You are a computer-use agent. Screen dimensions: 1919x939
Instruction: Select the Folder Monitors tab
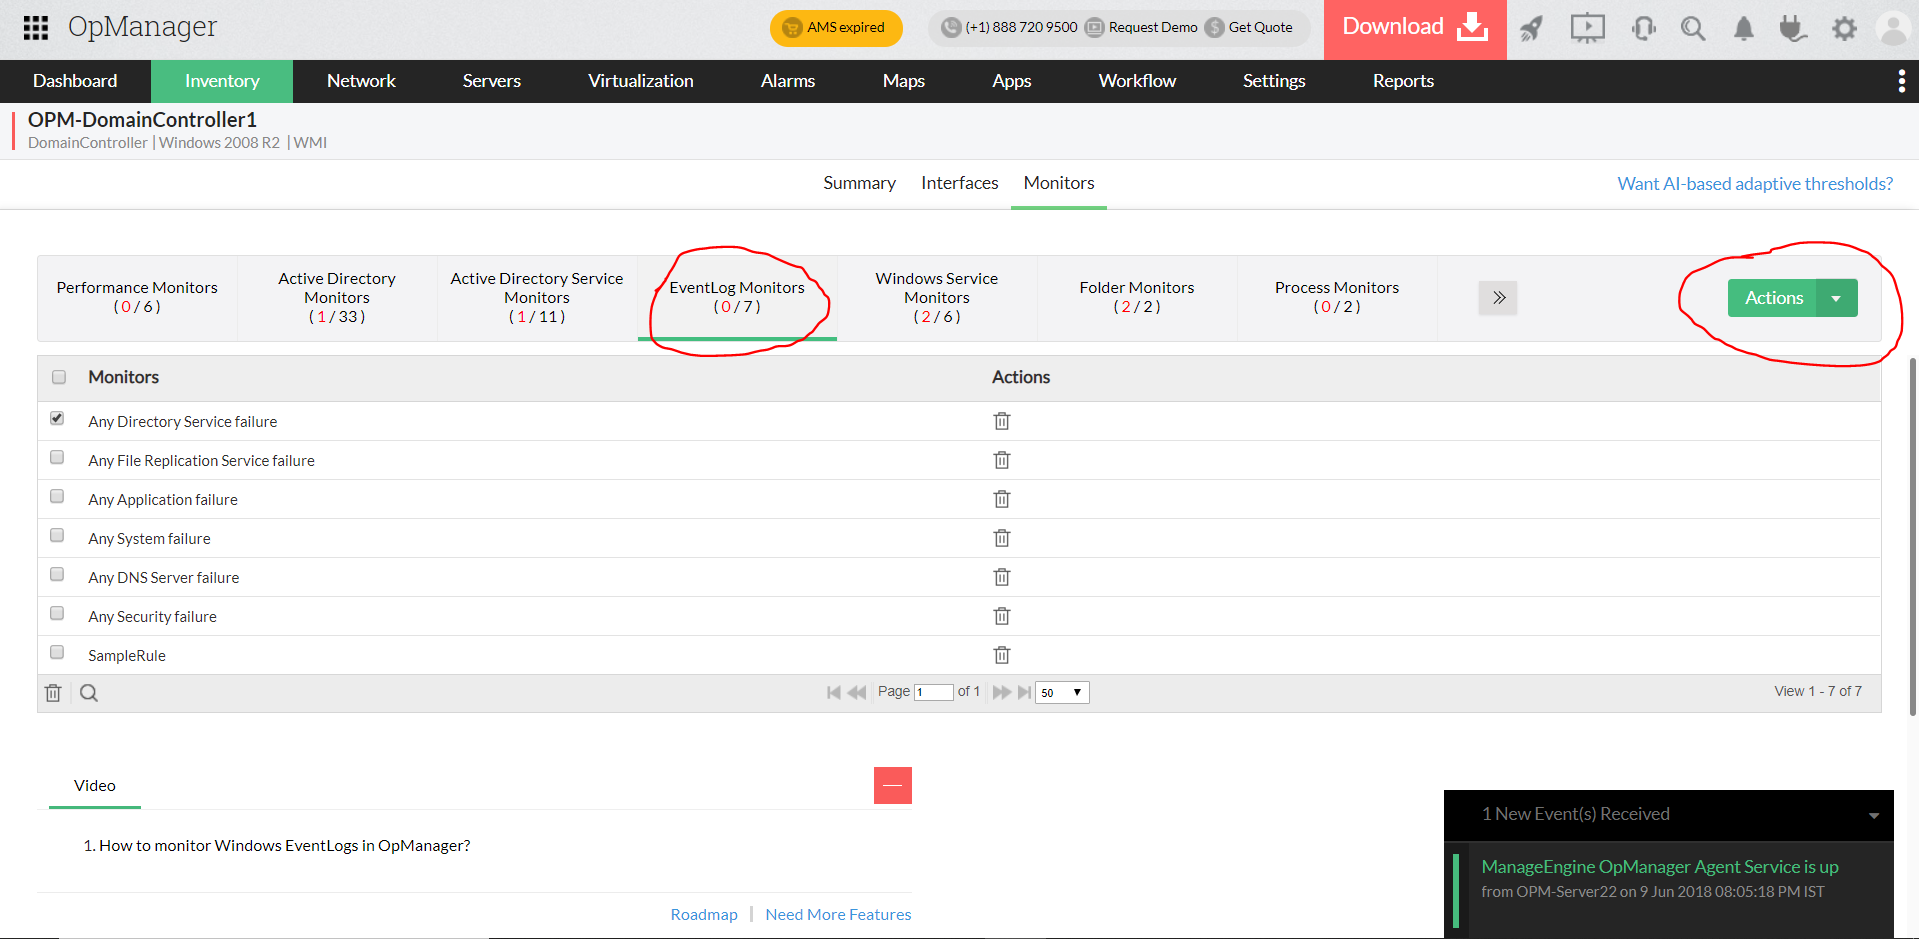point(1137,298)
